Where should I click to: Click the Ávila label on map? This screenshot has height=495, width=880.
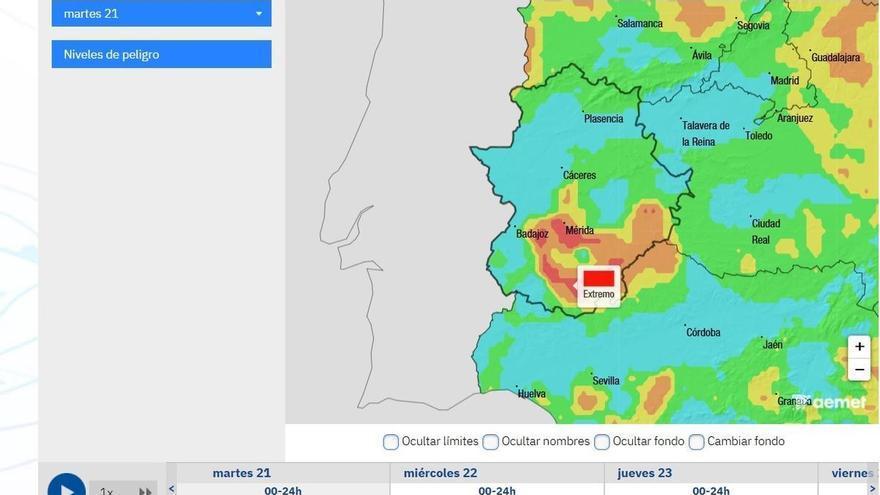[702, 55]
